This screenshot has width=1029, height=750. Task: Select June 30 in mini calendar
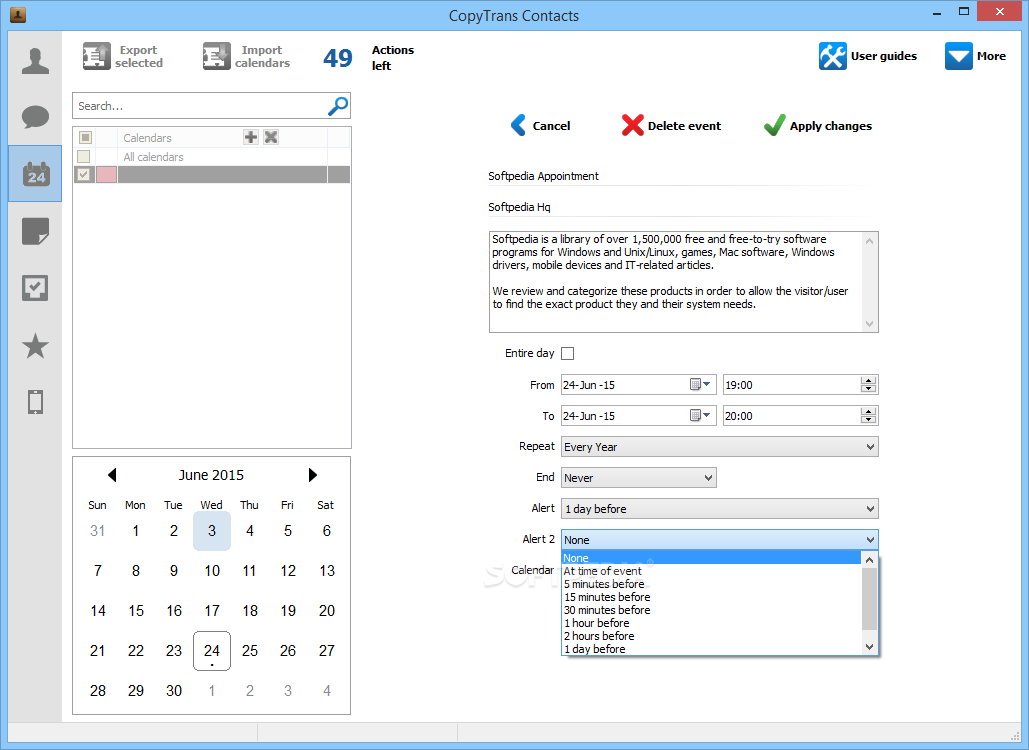174,691
